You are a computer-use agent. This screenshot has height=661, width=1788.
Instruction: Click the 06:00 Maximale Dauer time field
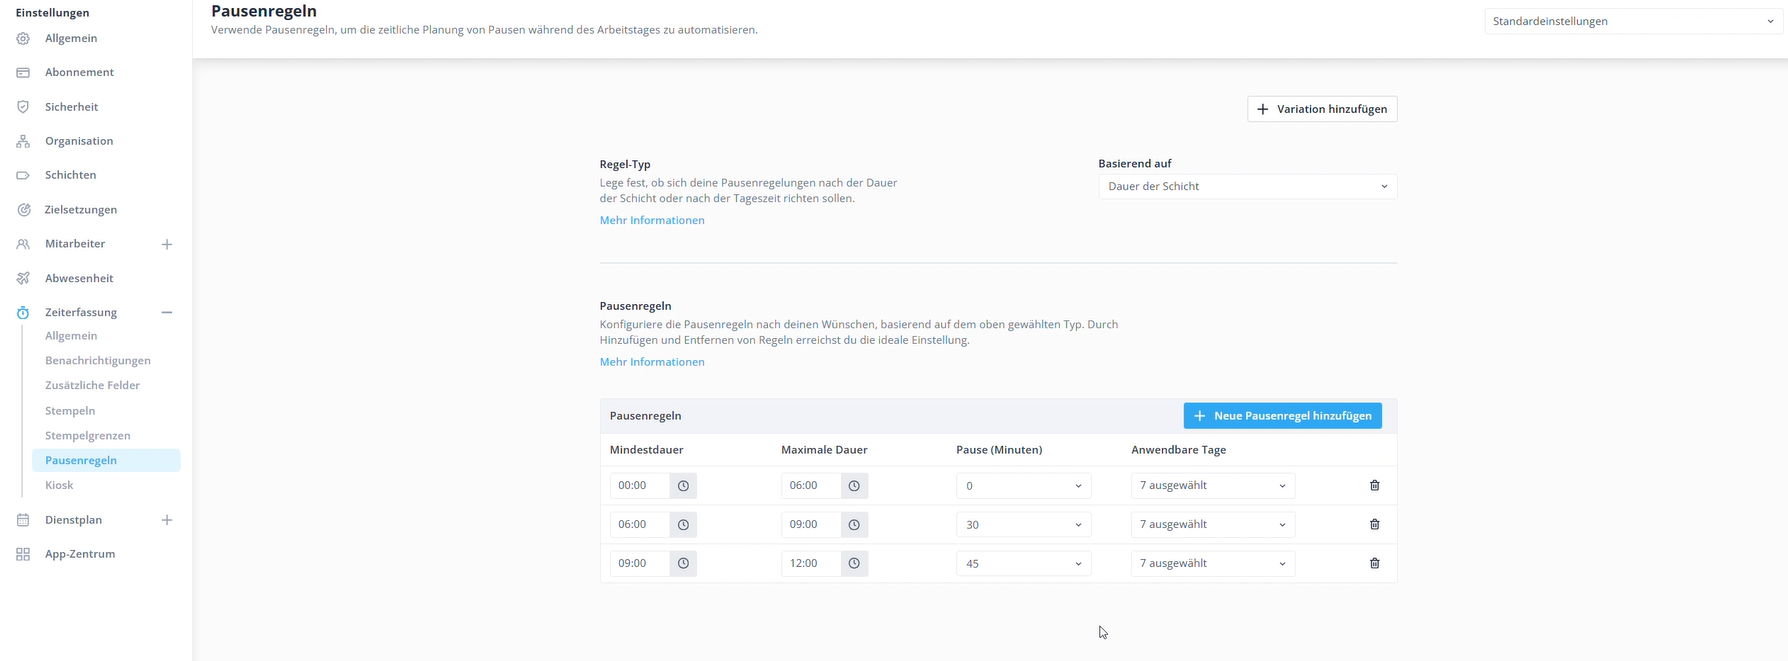pos(811,486)
